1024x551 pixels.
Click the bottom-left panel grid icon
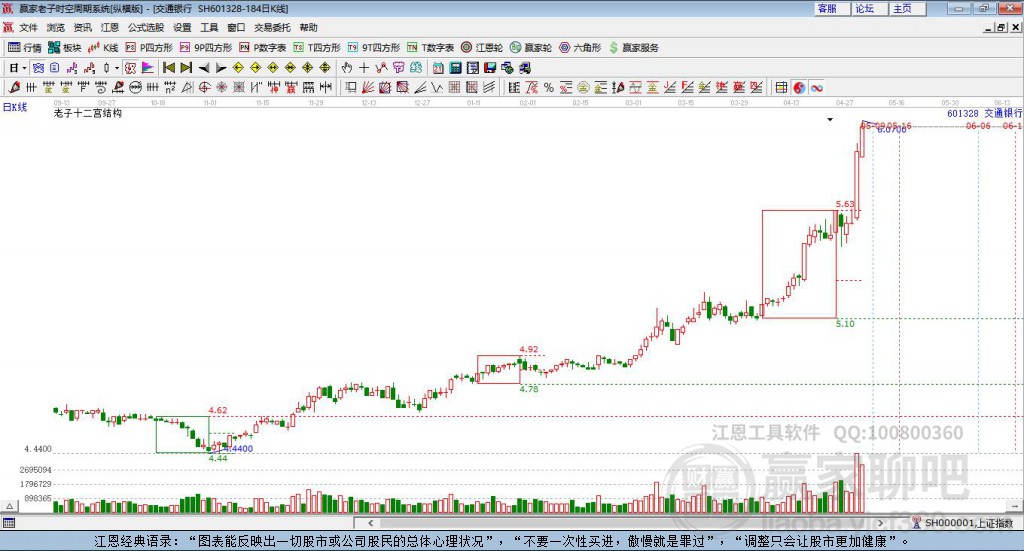8,523
